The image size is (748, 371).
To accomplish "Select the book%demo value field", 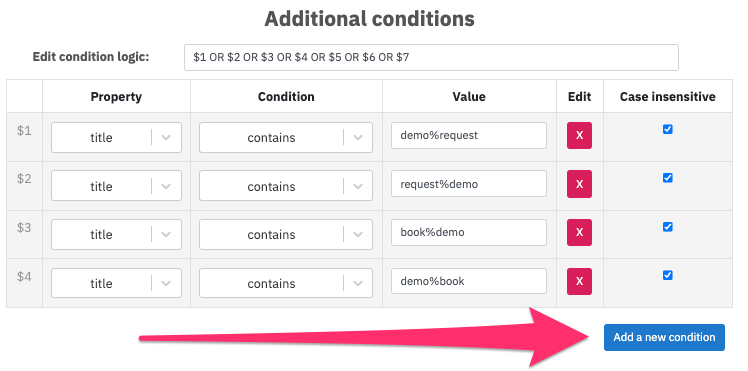I will (x=469, y=232).
